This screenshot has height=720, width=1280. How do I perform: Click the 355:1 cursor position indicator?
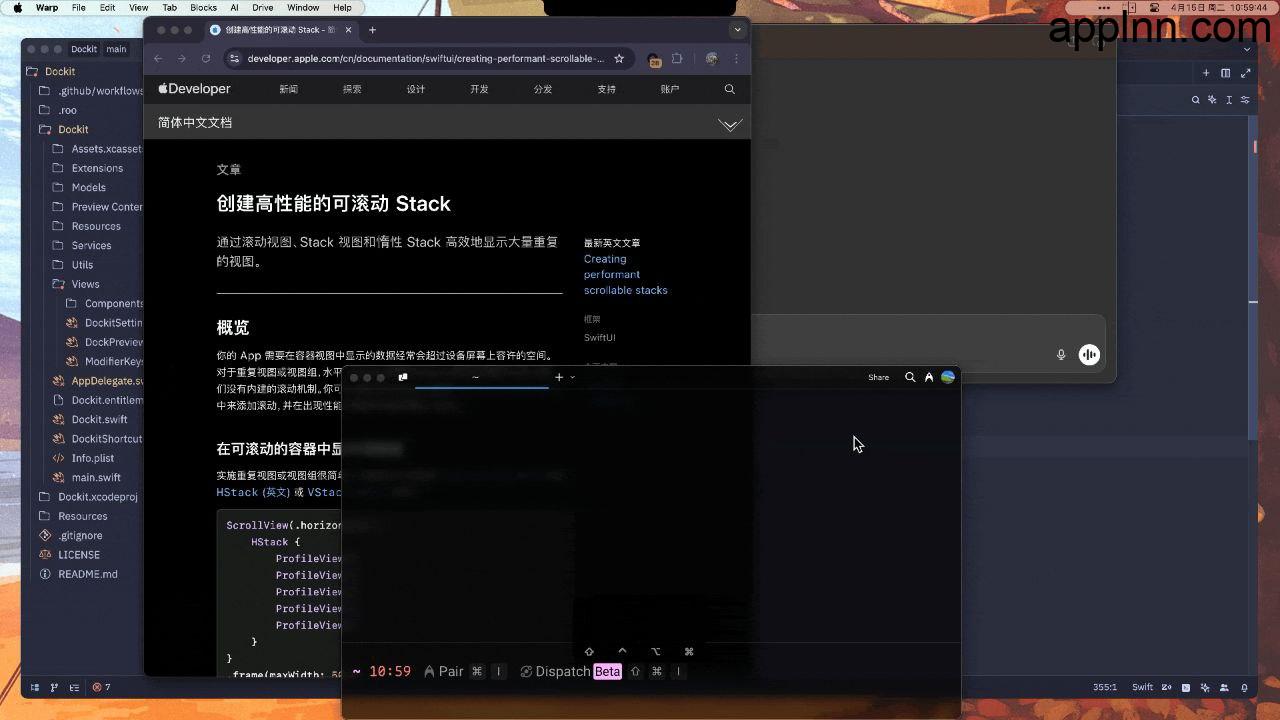click(1104, 687)
